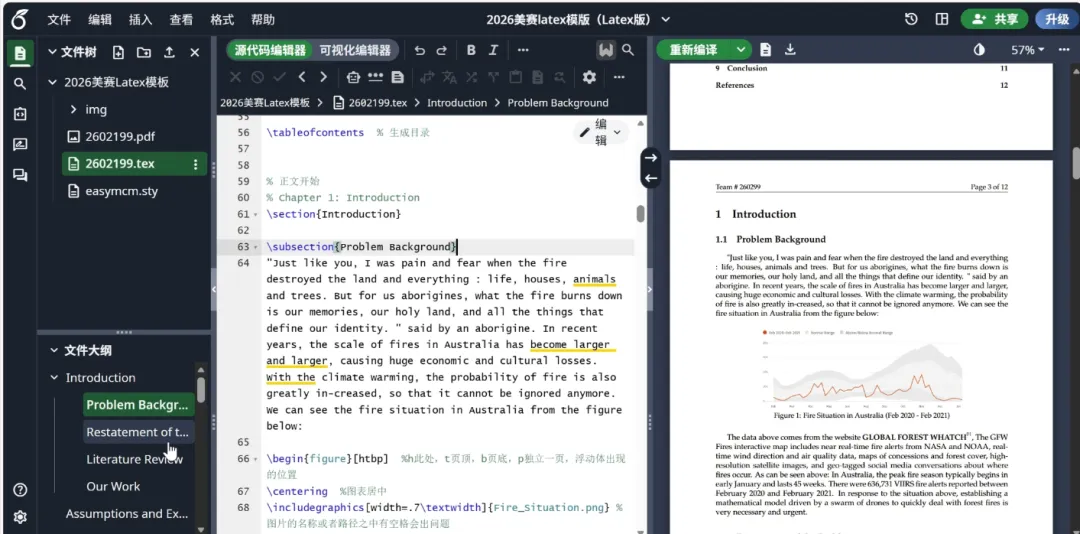View compile logs document icon
The width and height of the screenshot is (1080, 534).
765,50
